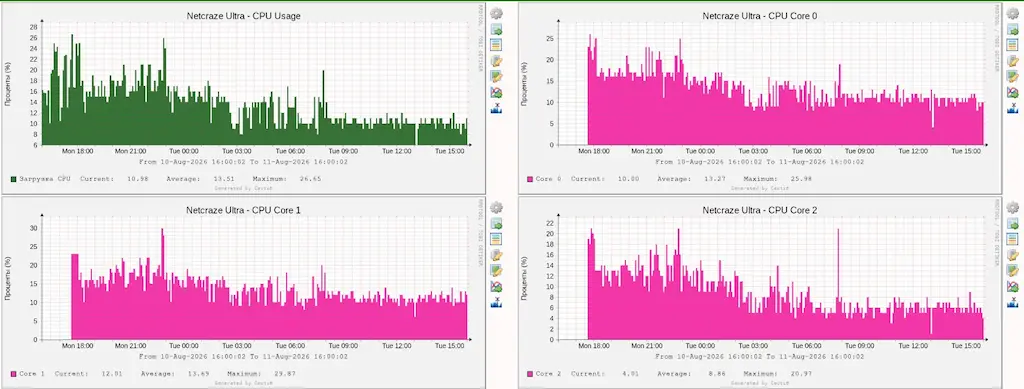
Task: Click date range text under CPU Core 2 graph
Action: [x=760, y=356]
